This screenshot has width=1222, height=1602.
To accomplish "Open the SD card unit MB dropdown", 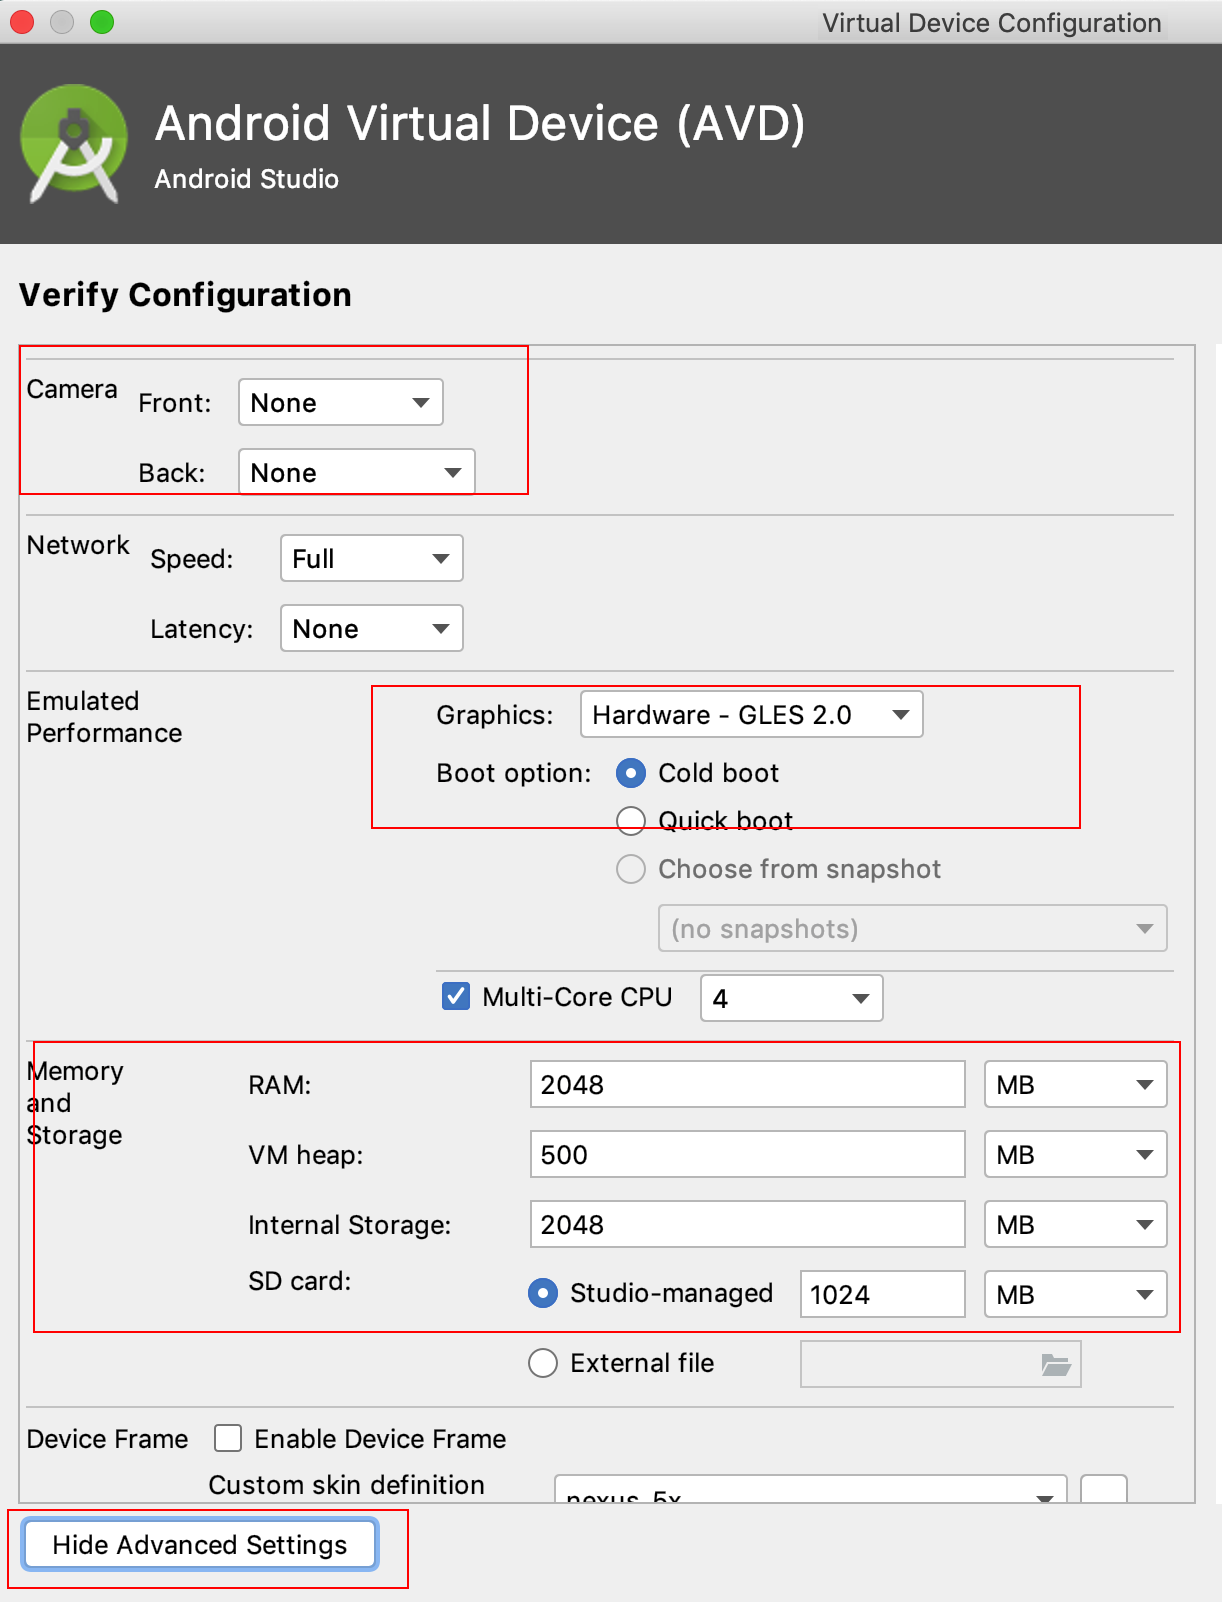I will click(1076, 1295).
